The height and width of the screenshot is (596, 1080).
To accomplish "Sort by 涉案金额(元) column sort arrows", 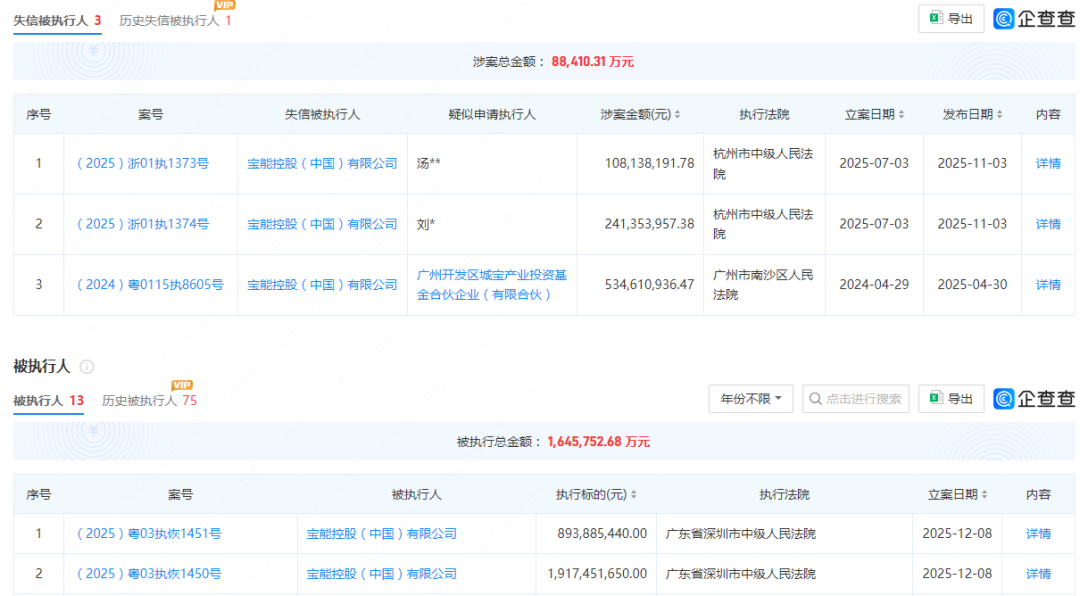I will click(678, 115).
